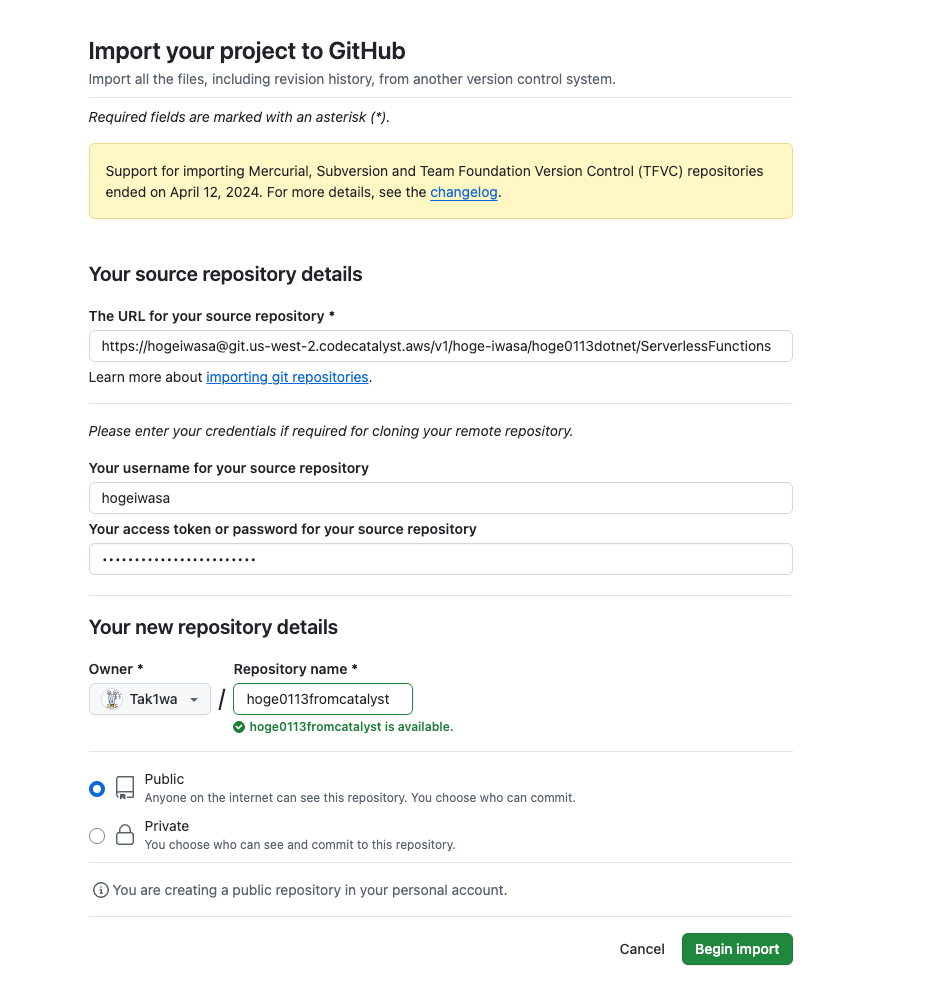Click the Public repository book icon
The width and height of the screenshot is (939, 991).
[125, 788]
